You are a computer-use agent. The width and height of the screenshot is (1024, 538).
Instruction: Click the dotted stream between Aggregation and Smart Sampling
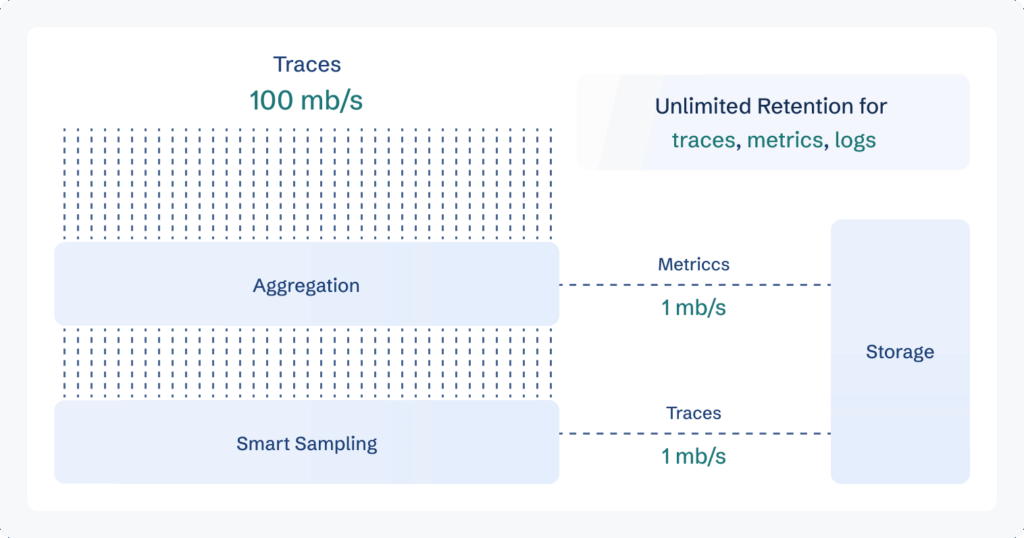tap(307, 362)
